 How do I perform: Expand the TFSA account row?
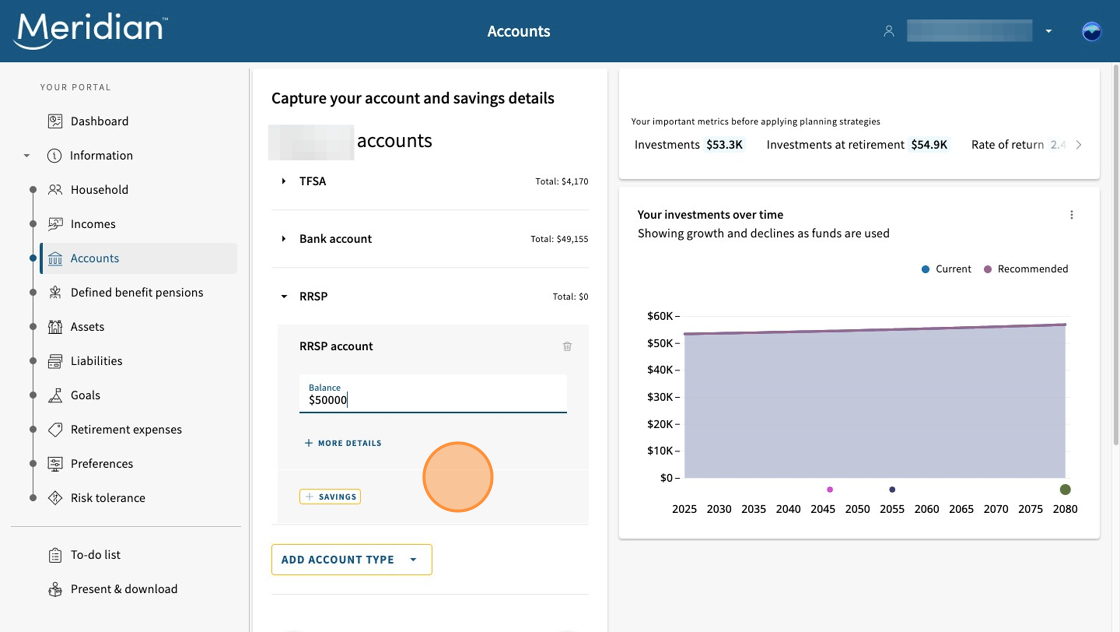click(284, 181)
